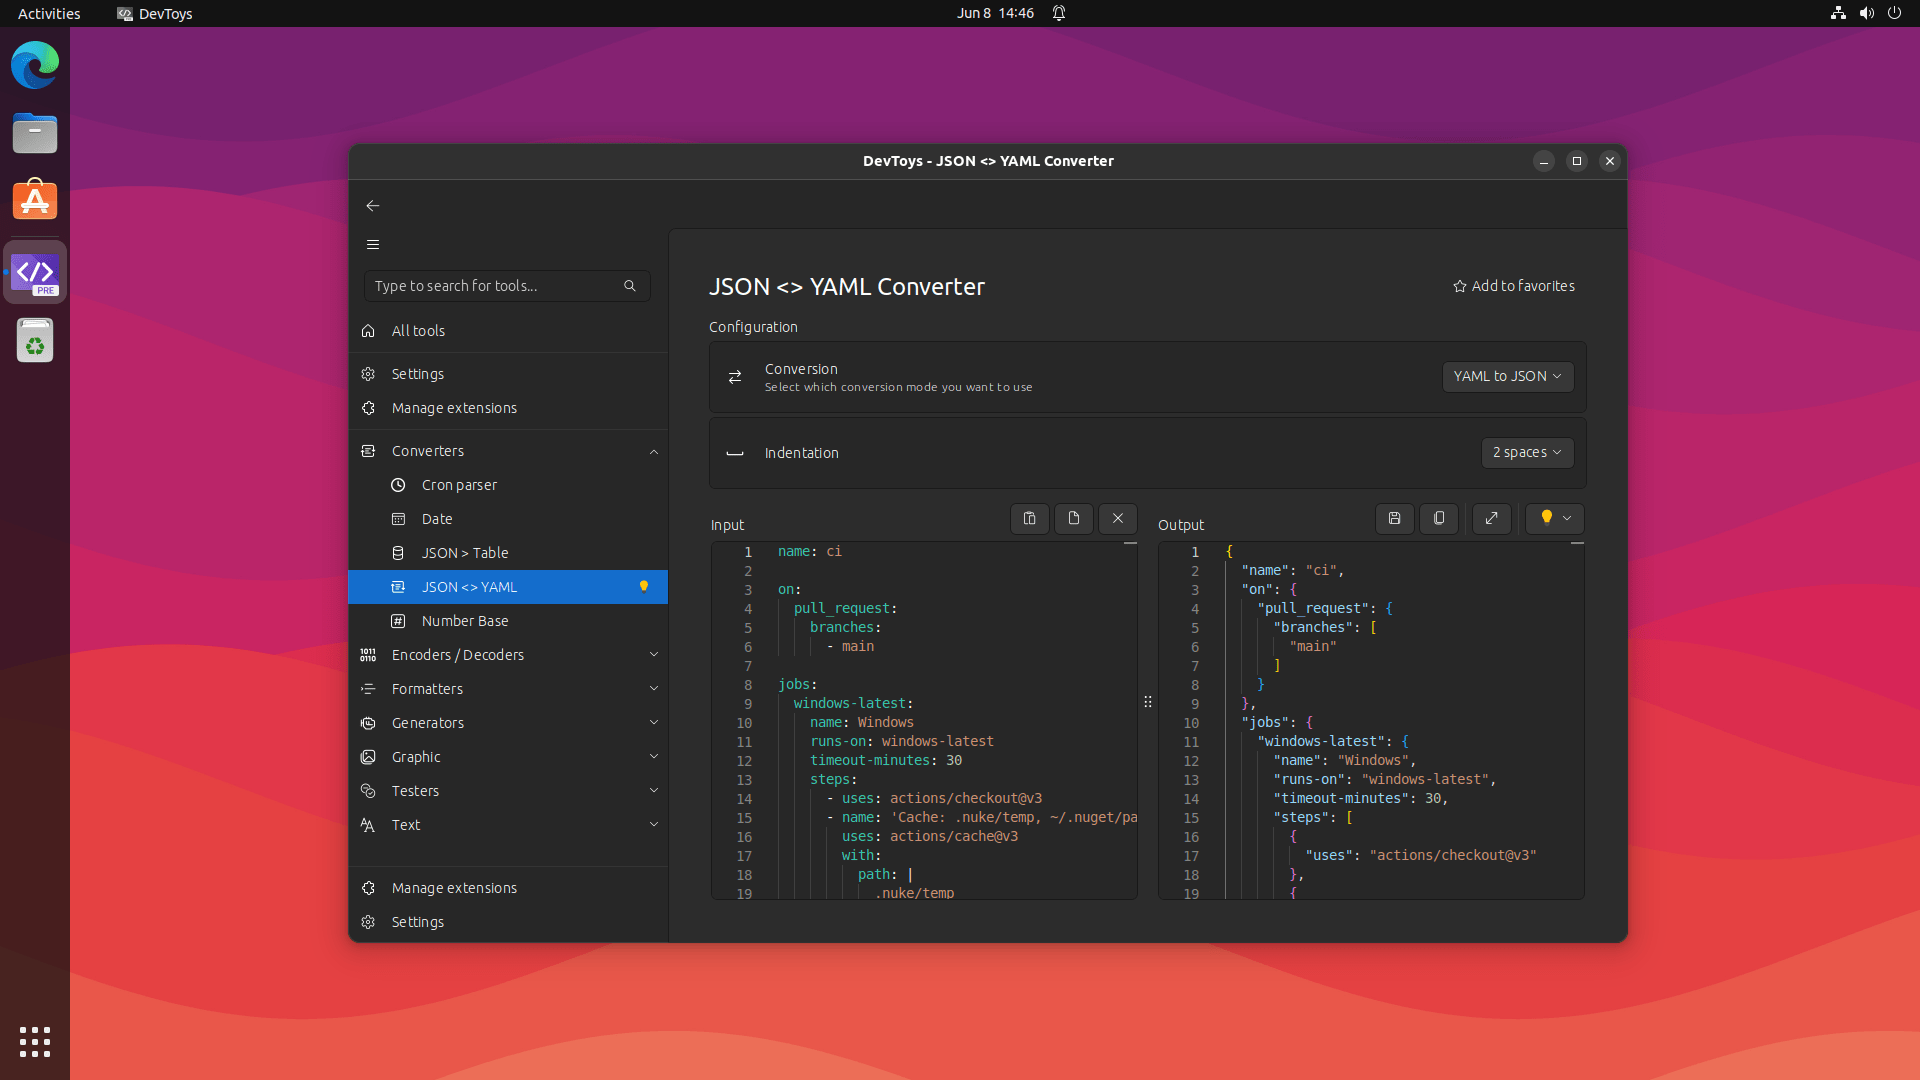Select the Cron parser tool
1920x1080 pixels.
[x=459, y=485]
